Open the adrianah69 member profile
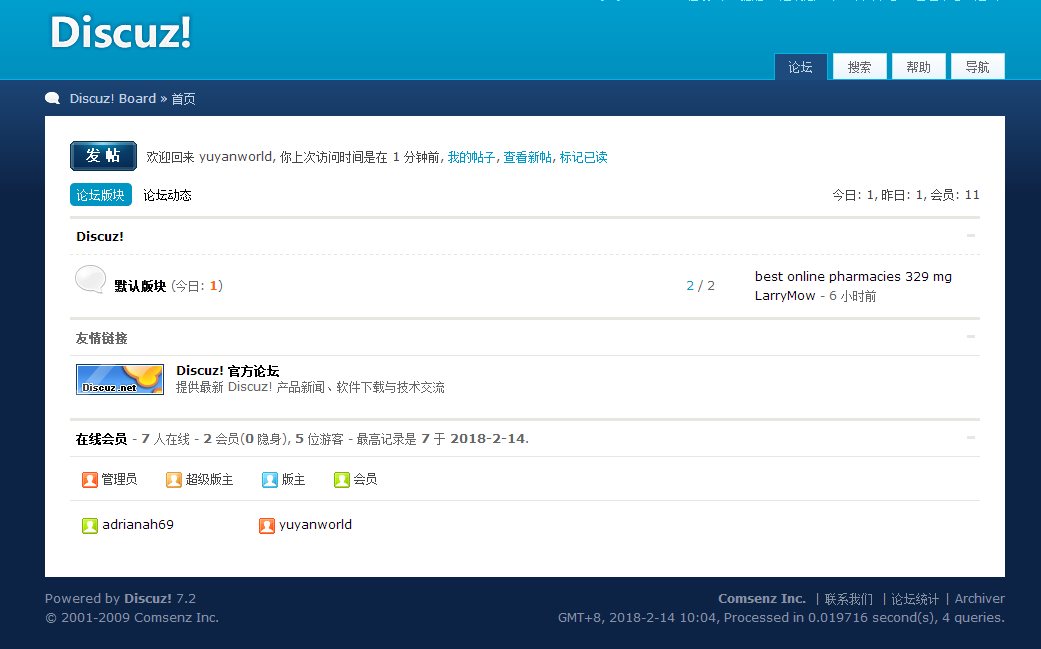This screenshot has height=649, width=1041. [138, 525]
